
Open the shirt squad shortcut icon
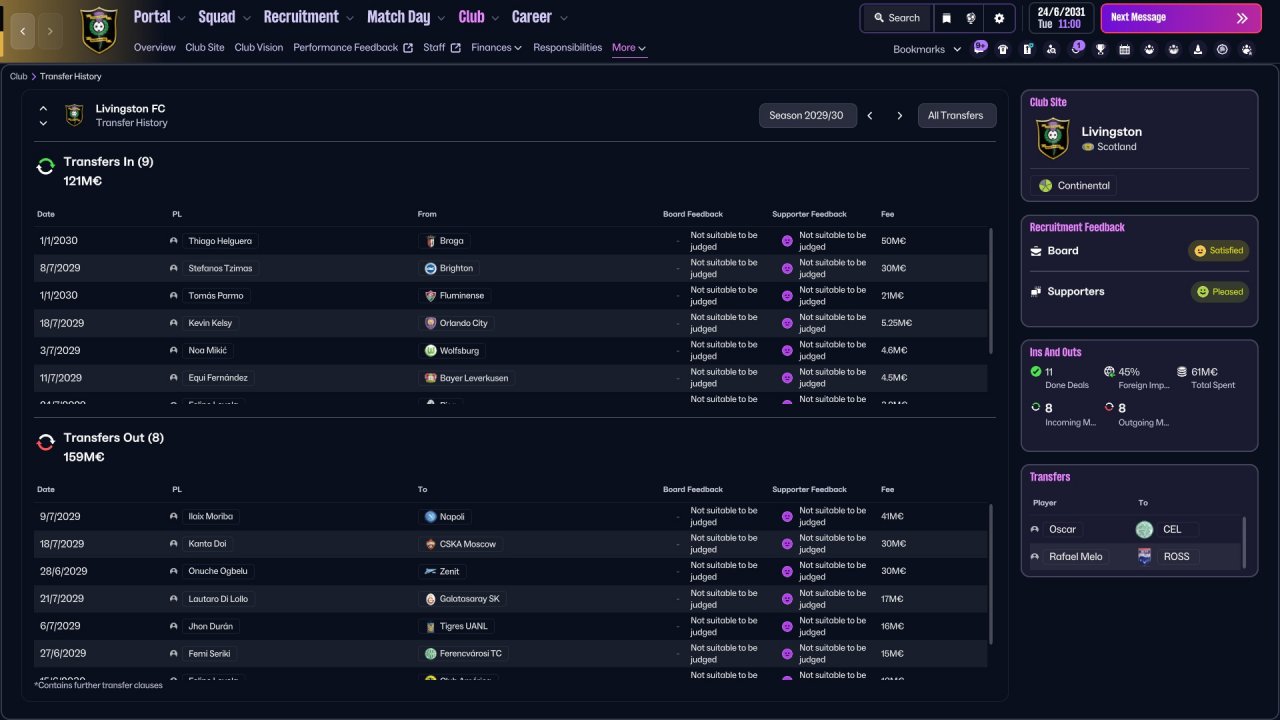pyautogui.click(x=1003, y=49)
